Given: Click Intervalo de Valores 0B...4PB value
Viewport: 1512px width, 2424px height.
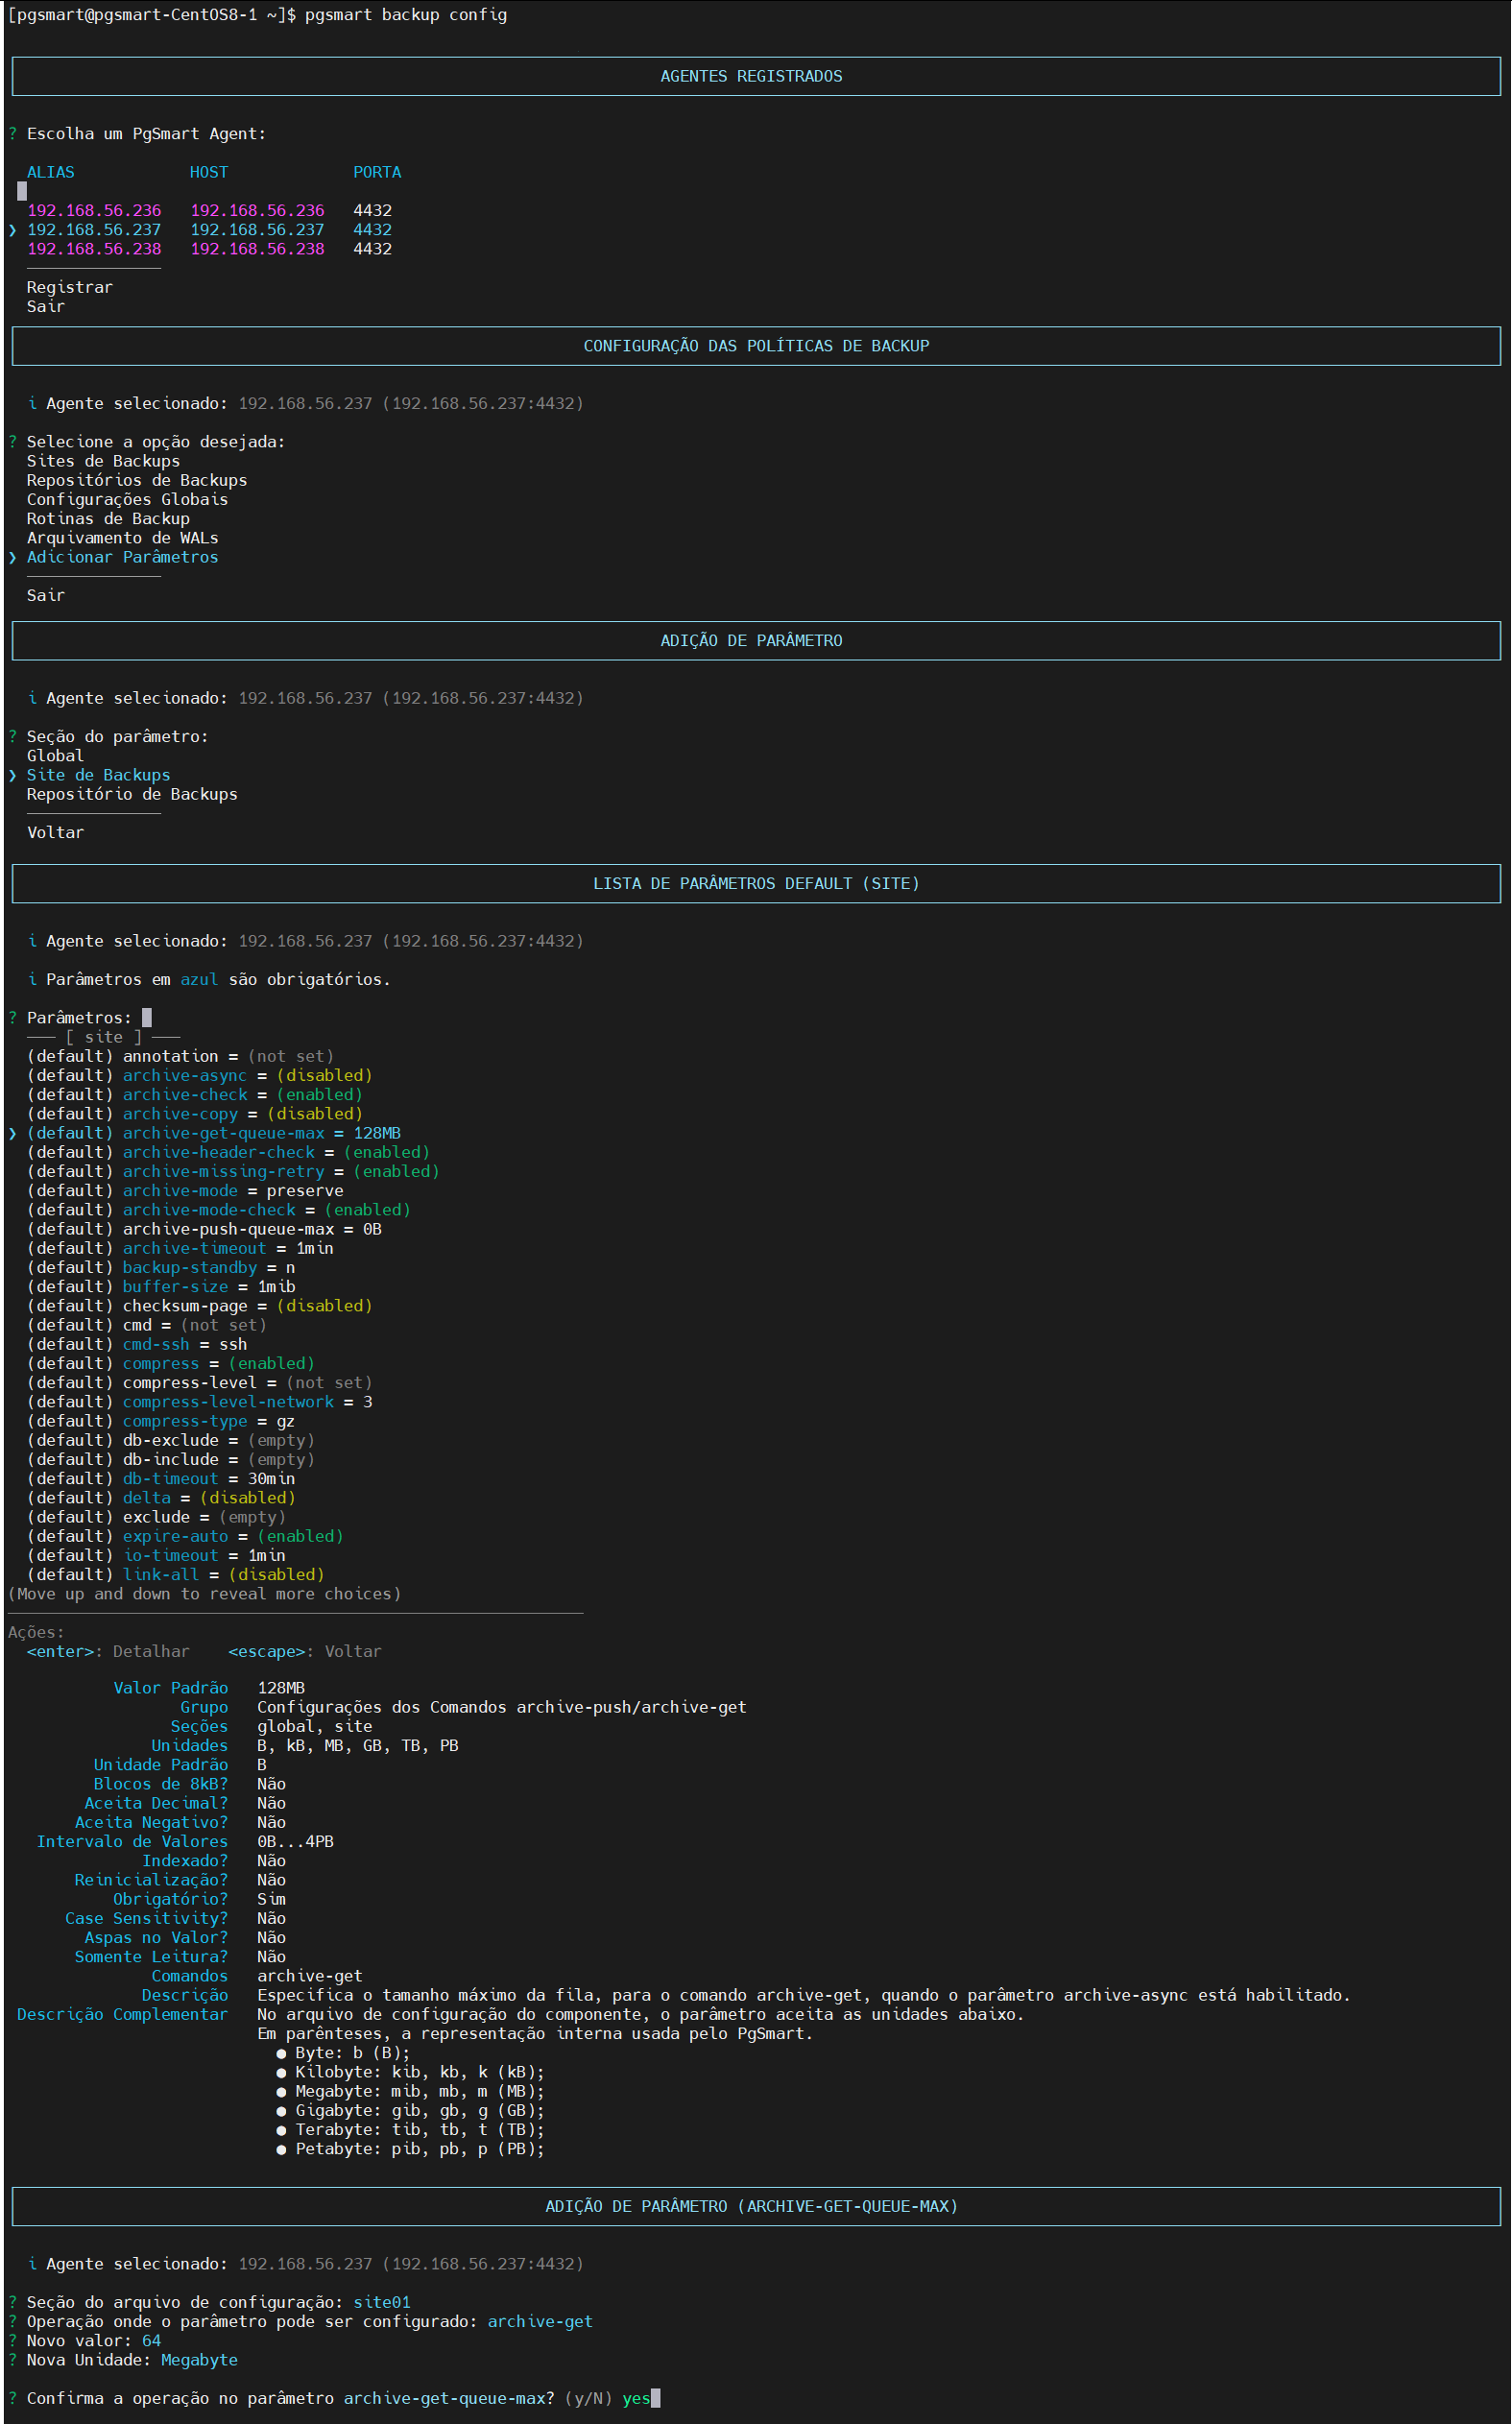Looking at the screenshot, I should pyautogui.click(x=295, y=1841).
